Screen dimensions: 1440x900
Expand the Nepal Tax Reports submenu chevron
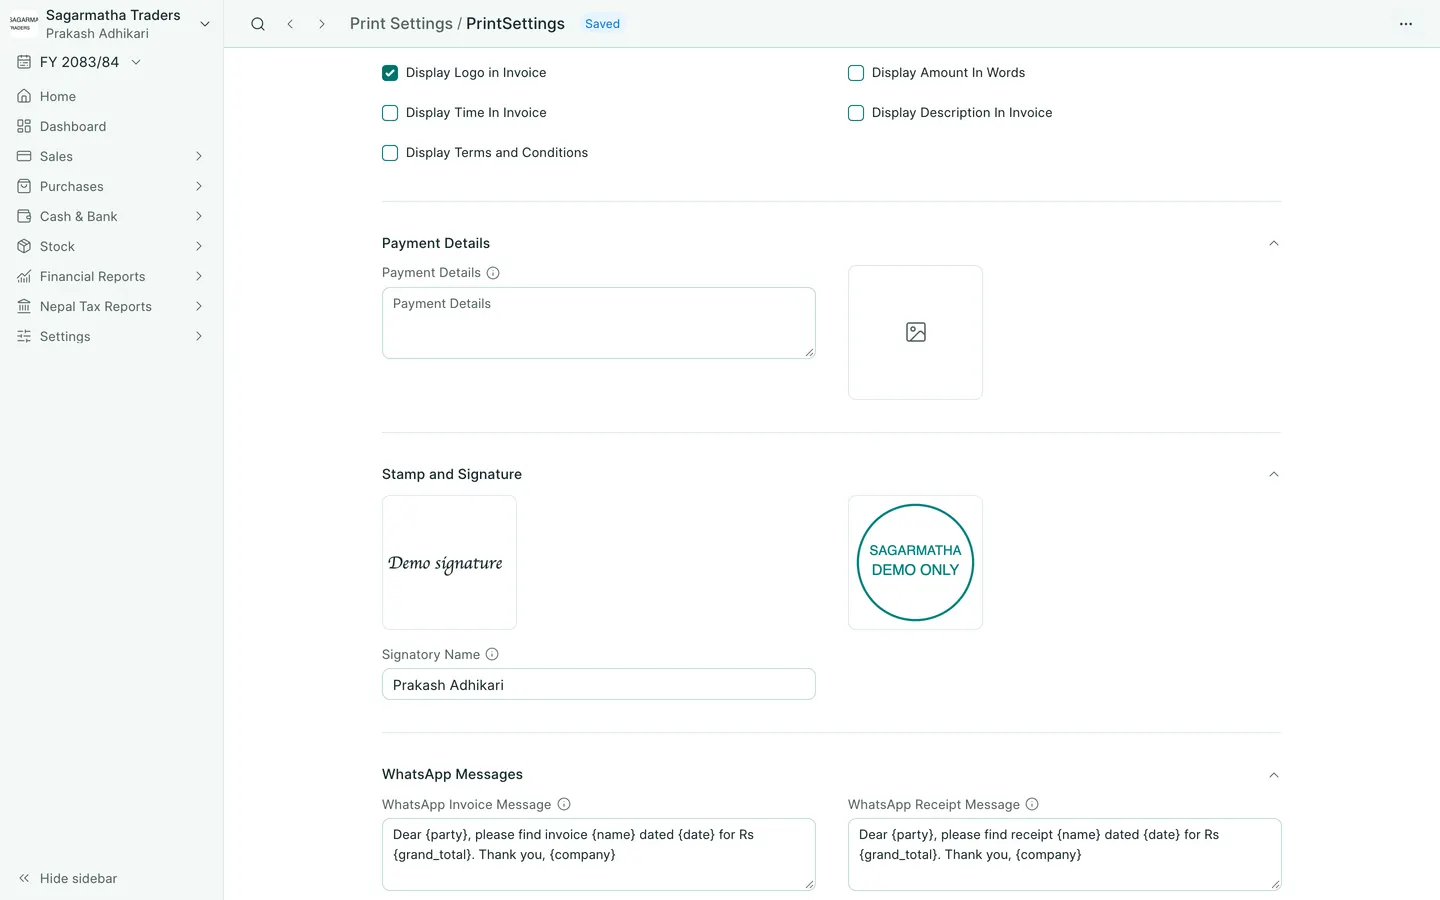[x=199, y=306]
